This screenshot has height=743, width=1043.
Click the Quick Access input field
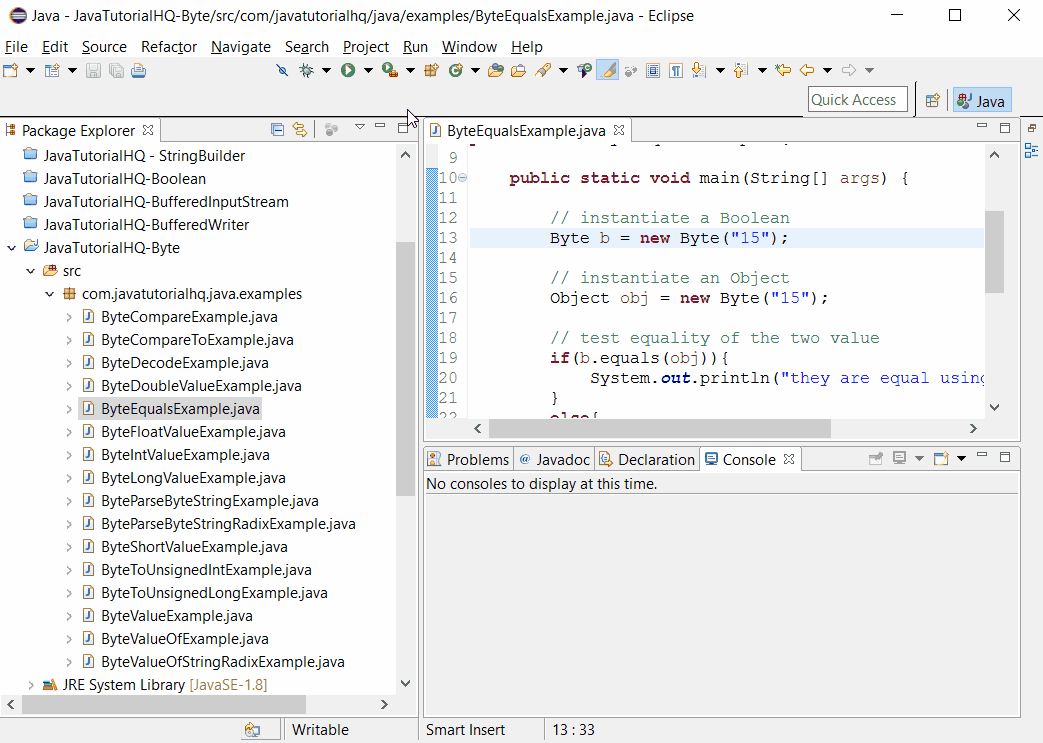click(x=858, y=100)
